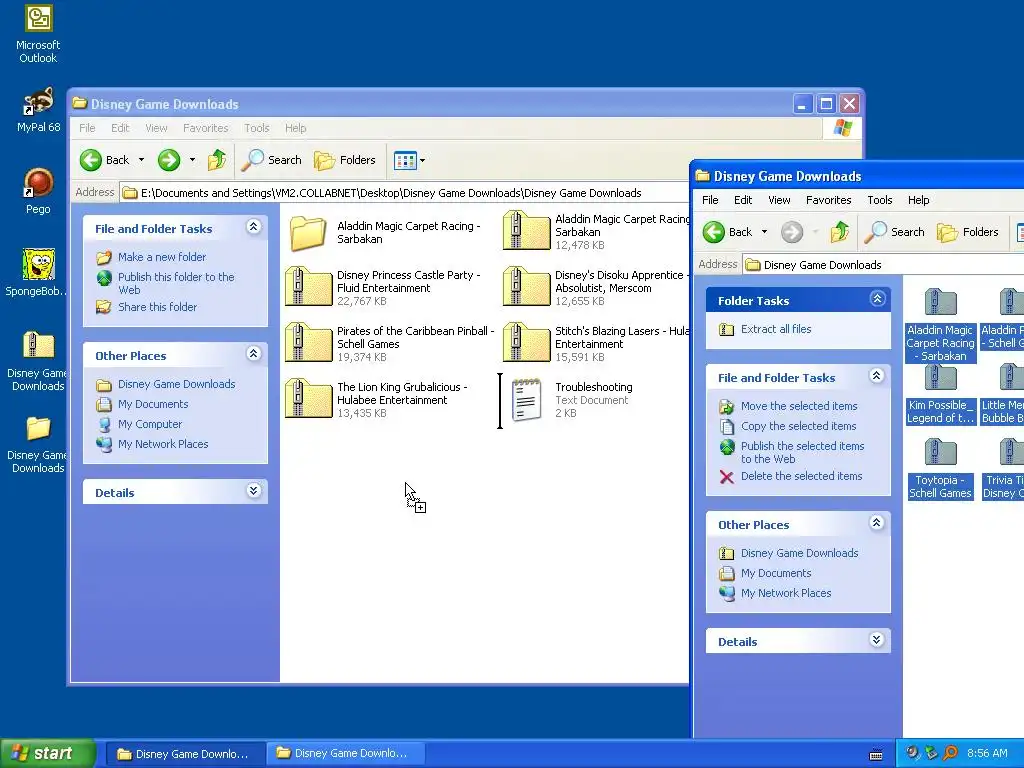This screenshot has width=1024, height=768.
Task: Go to My Computer in rear window
Action: 150,424
